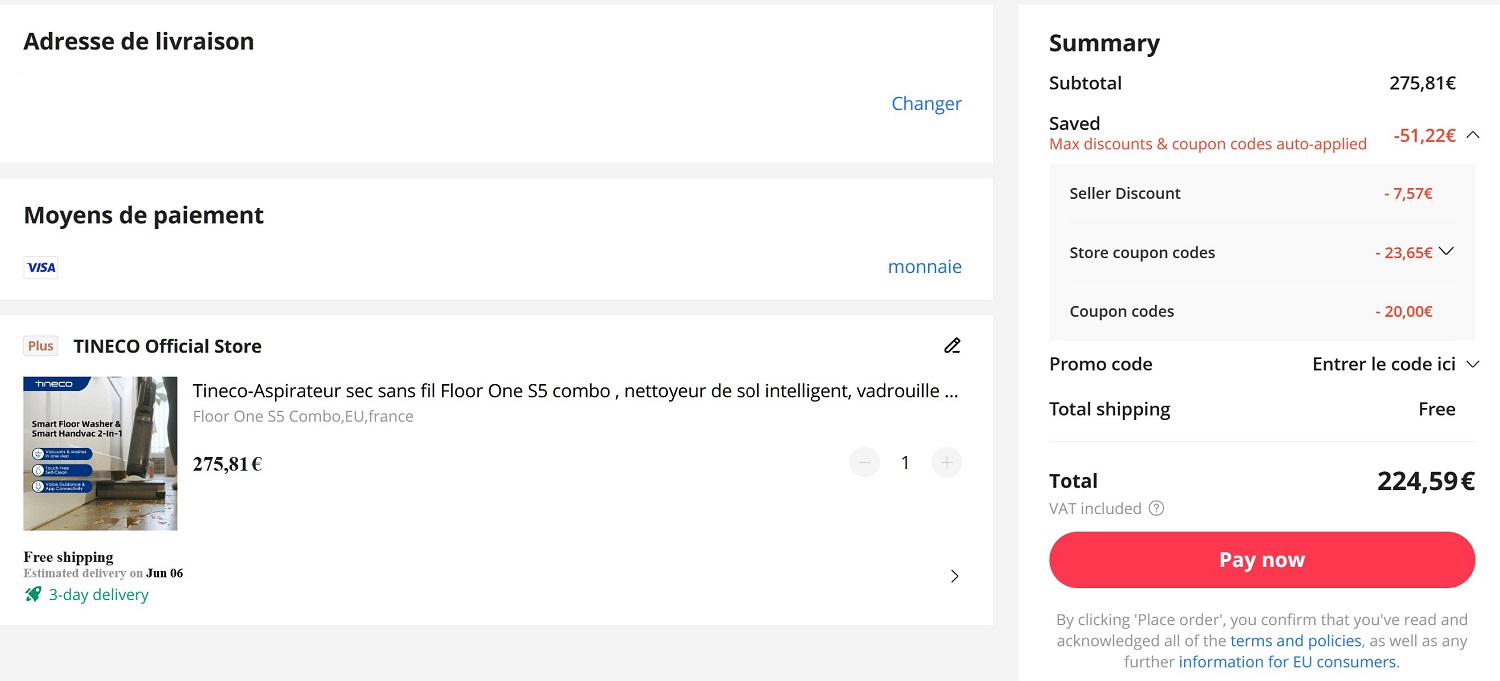1500x681 pixels.
Task: Click the Pay now button
Action: point(1262,560)
